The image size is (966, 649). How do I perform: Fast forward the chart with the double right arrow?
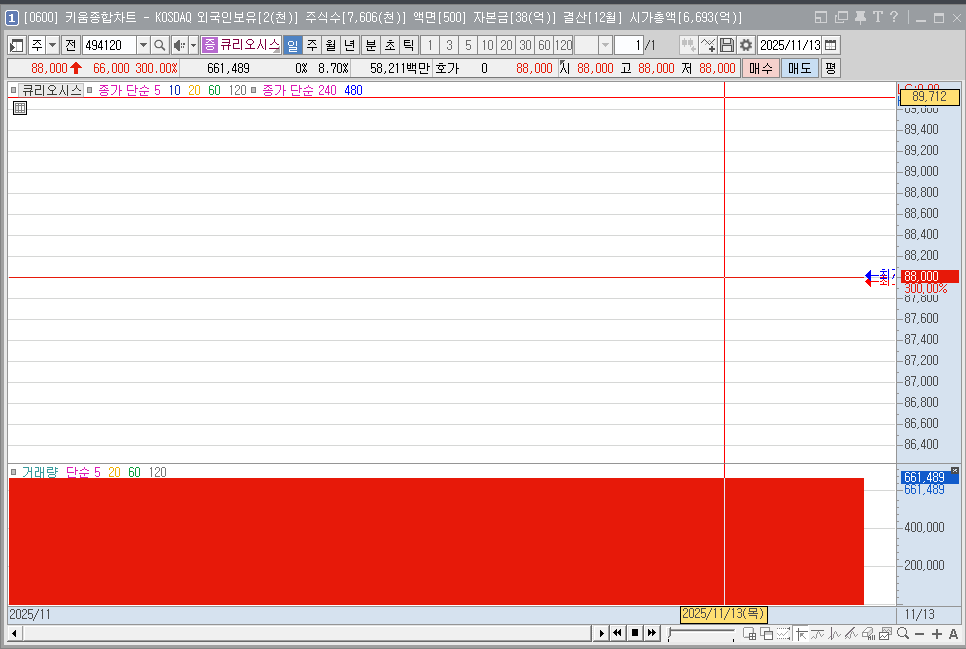(652, 633)
